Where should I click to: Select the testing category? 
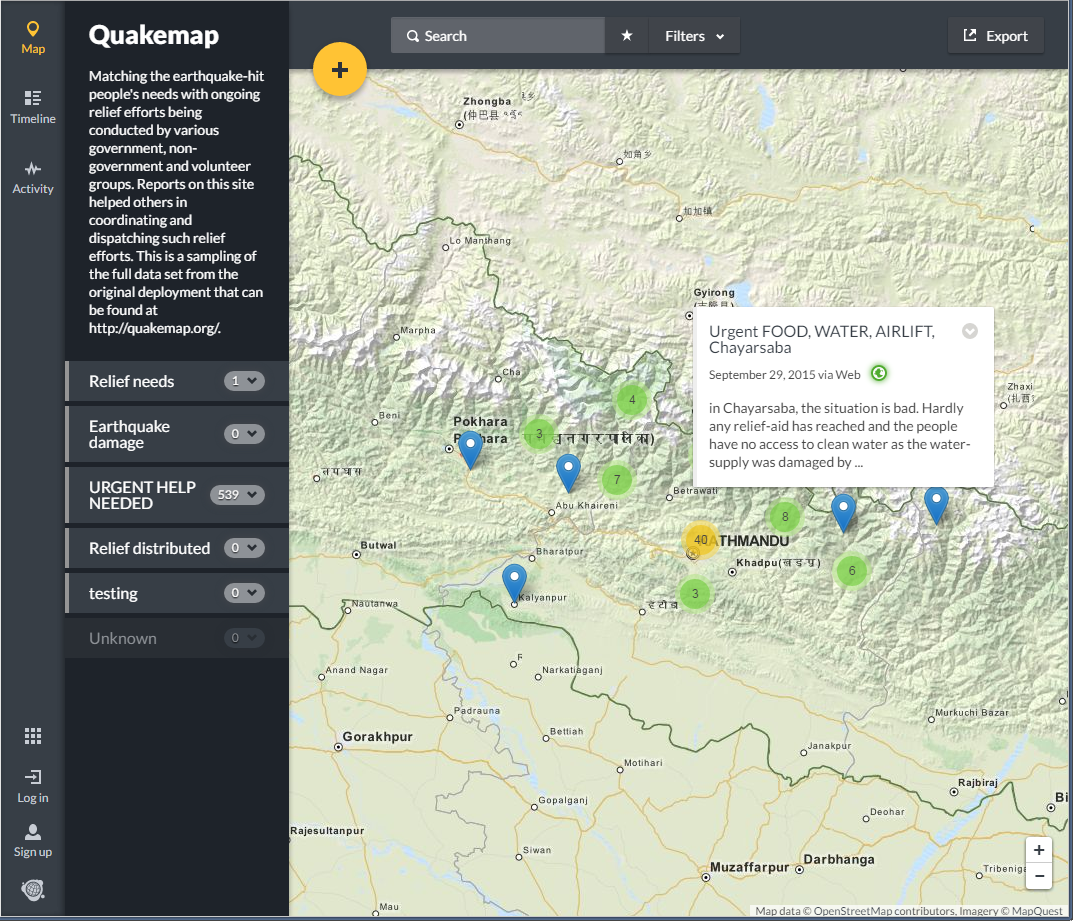(113, 593)
